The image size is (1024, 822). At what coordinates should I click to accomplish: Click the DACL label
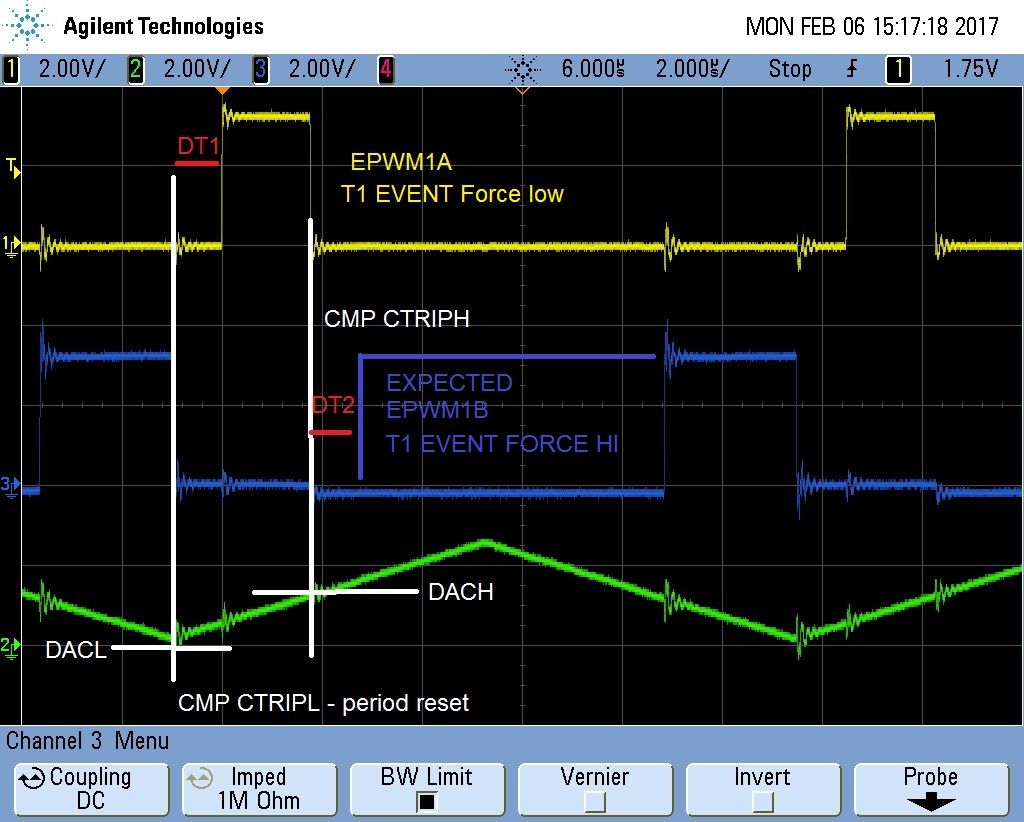(76, 650)
